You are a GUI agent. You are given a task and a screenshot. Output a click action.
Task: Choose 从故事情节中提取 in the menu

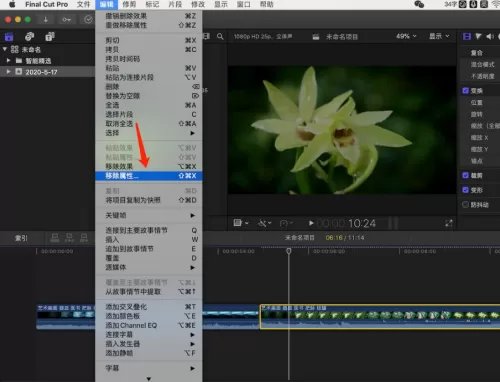(x=149, y=292)
